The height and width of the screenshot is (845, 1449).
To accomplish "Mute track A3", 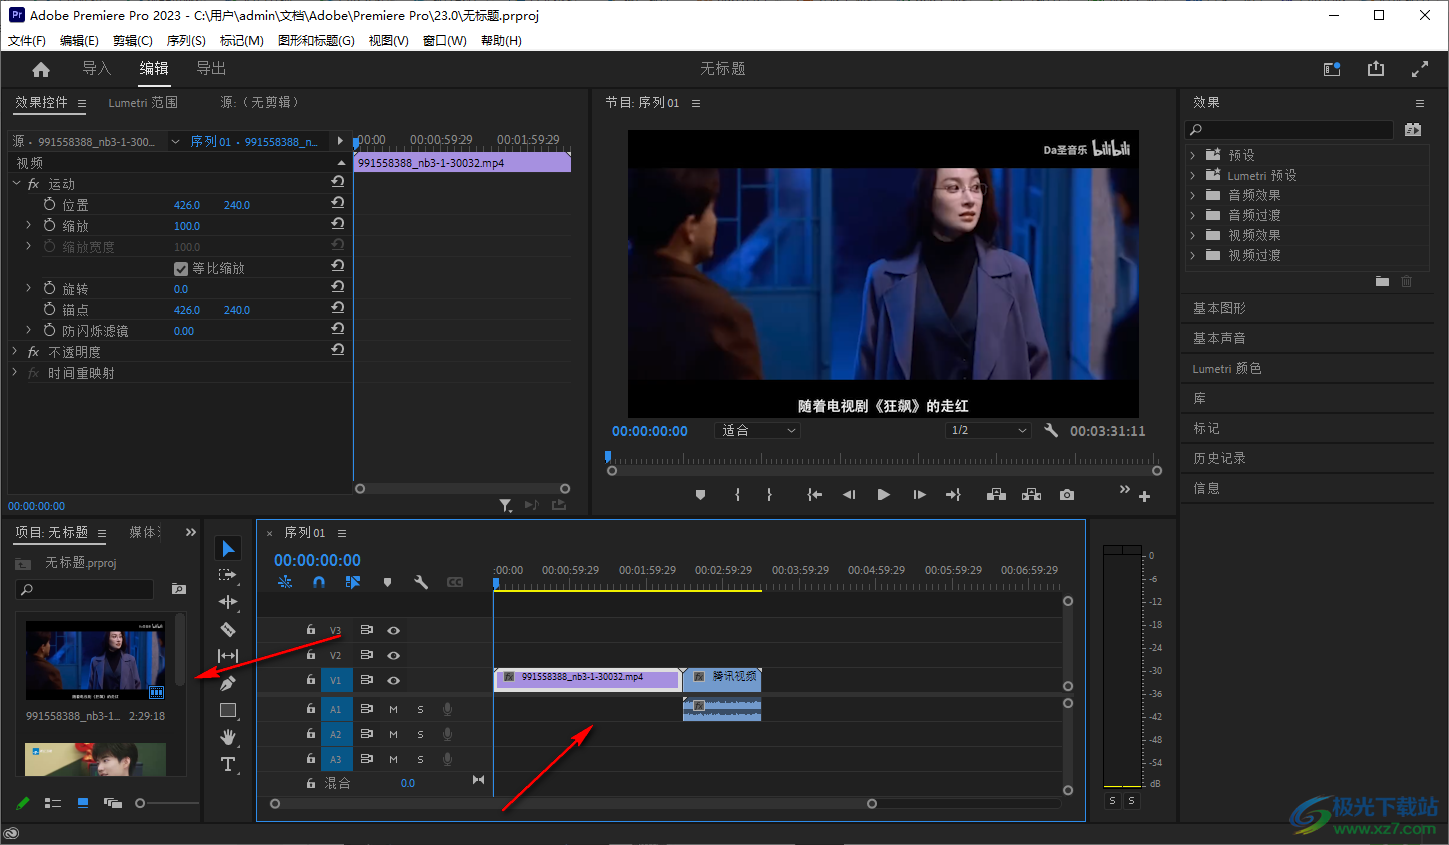I will [x=393, y=759].
